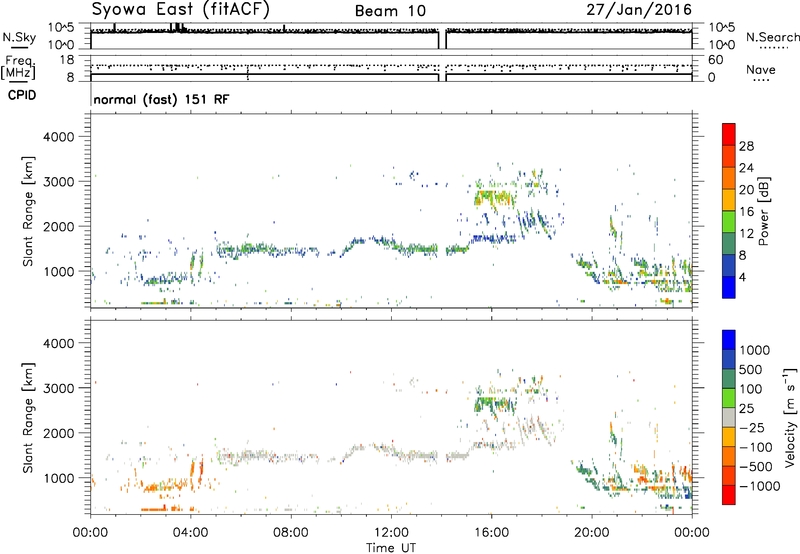Click '-1000' on Velocity color scale
Viewport: 800px width, 554px height.
point(759,486)
